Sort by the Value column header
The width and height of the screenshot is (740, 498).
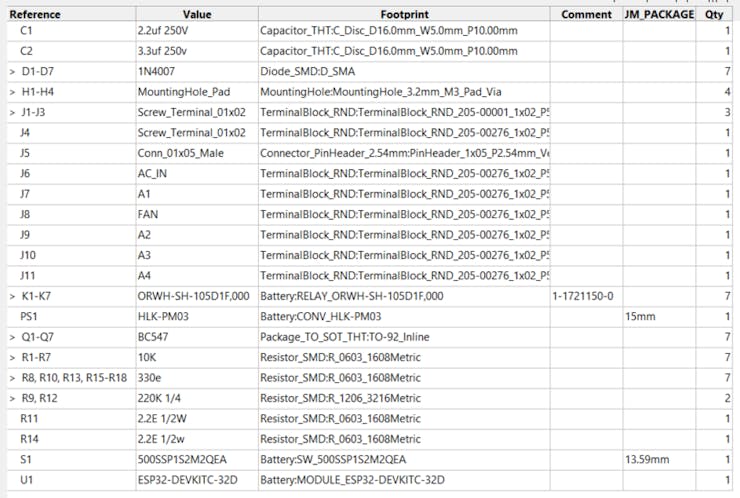[x=197, y=15]
